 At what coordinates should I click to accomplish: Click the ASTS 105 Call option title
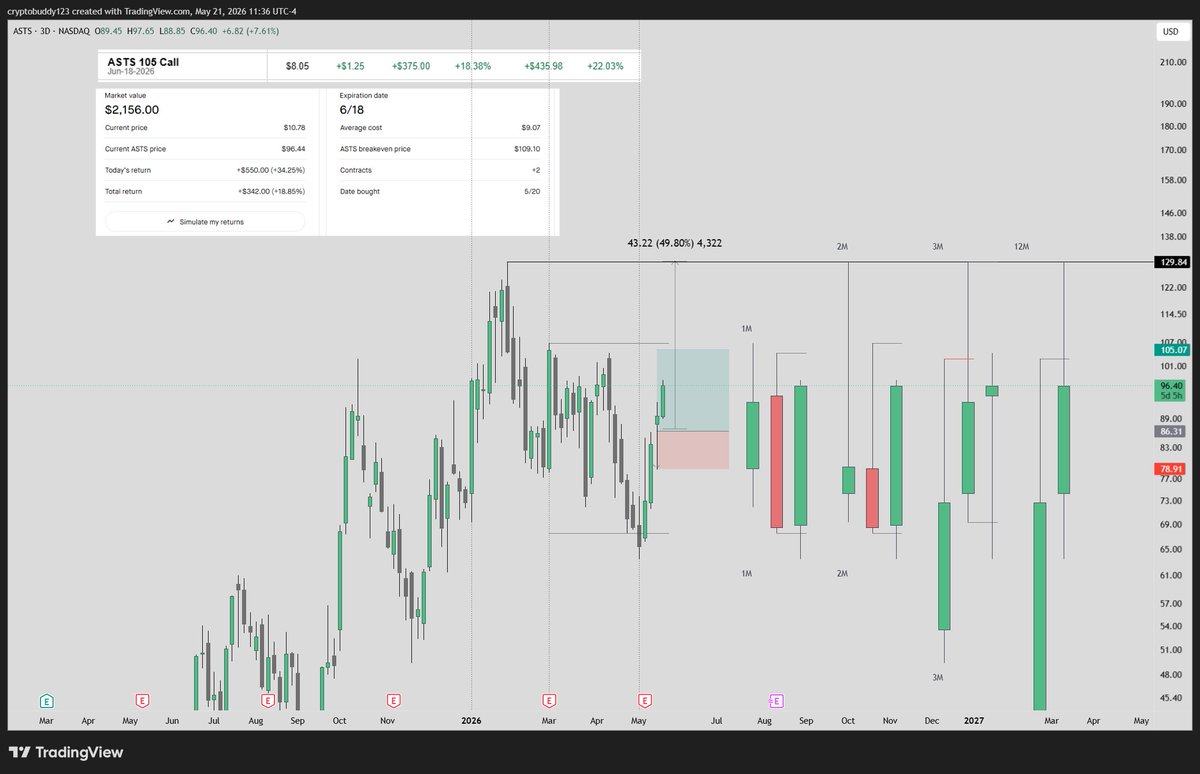143,62
